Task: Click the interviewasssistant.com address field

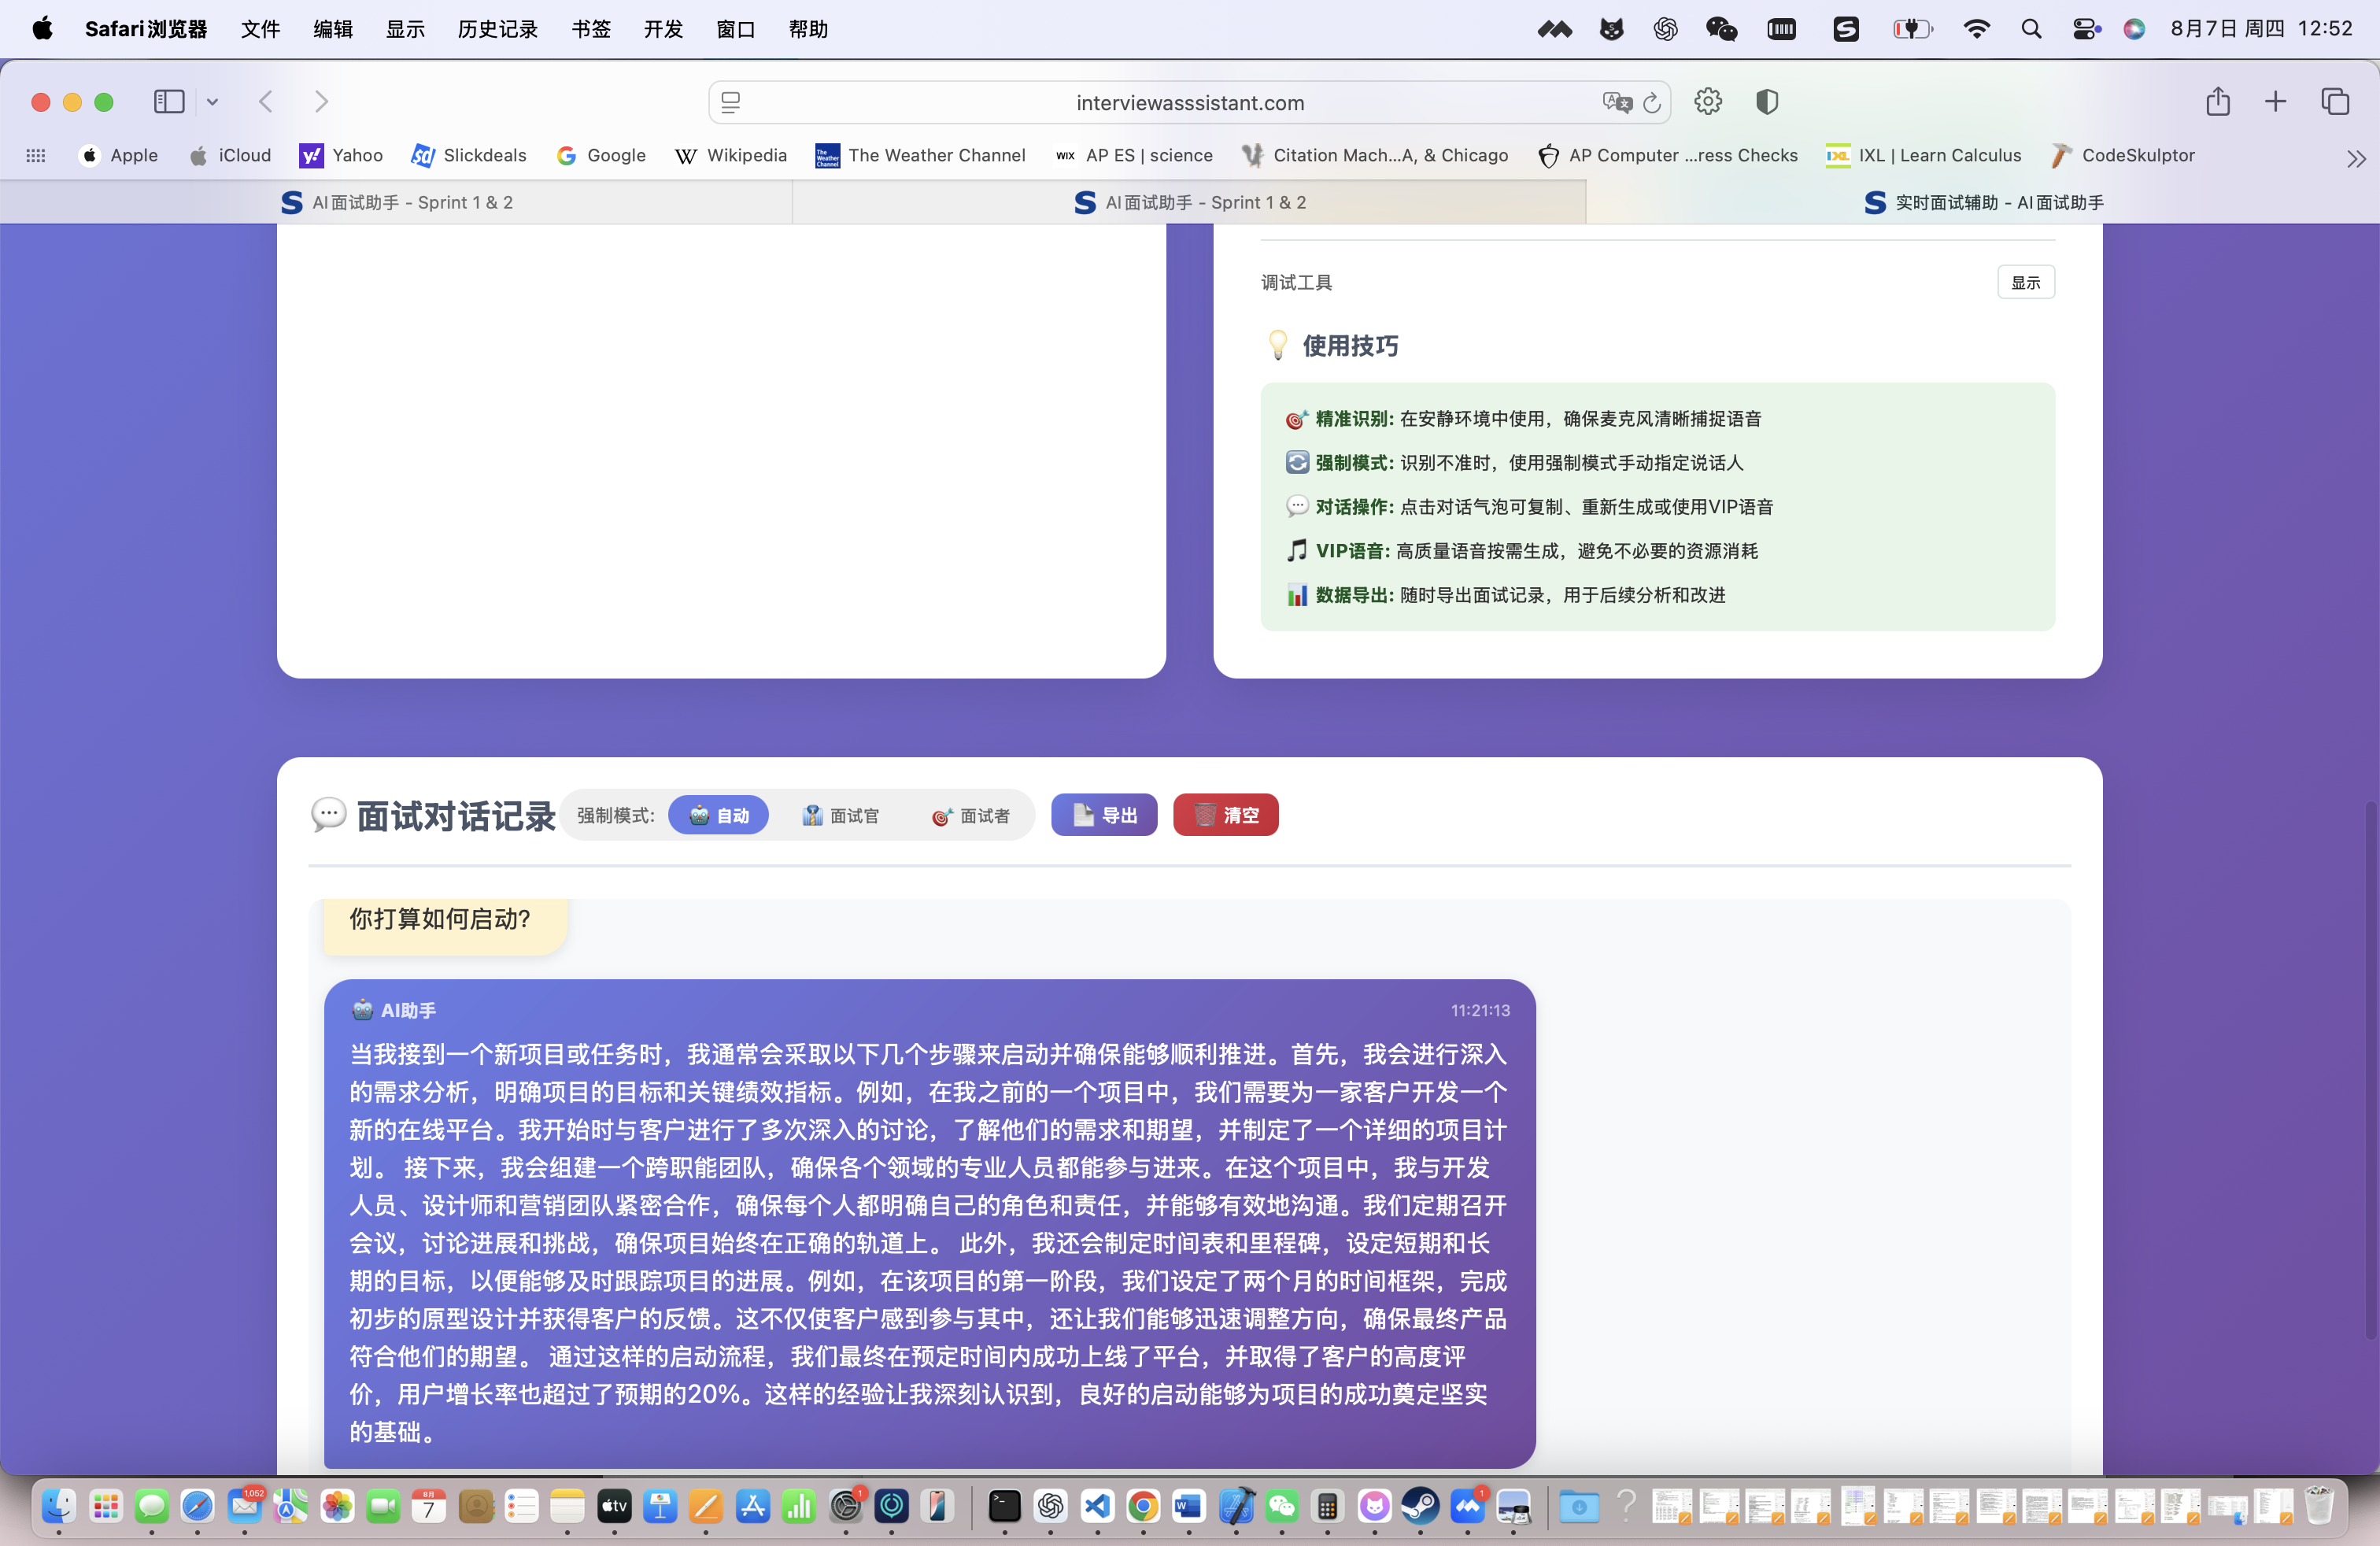Action: click(x=1189, y=102)
